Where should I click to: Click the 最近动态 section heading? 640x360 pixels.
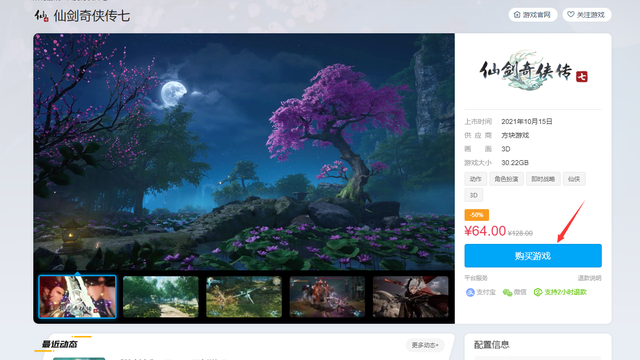click(x=60, y=344)
